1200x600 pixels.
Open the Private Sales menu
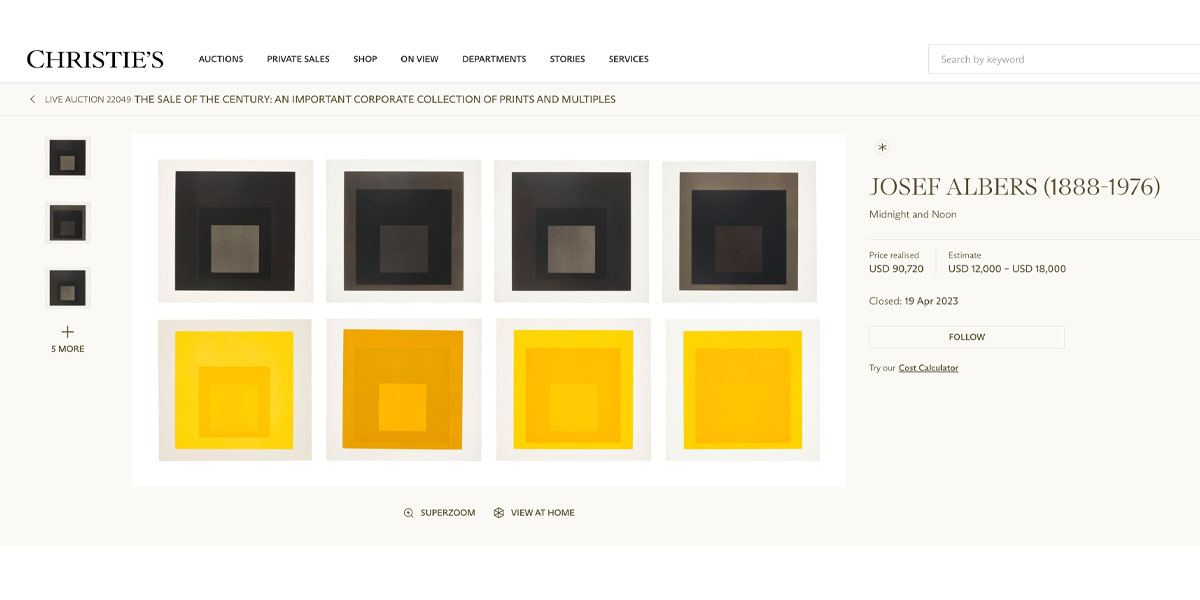[298, 59]
